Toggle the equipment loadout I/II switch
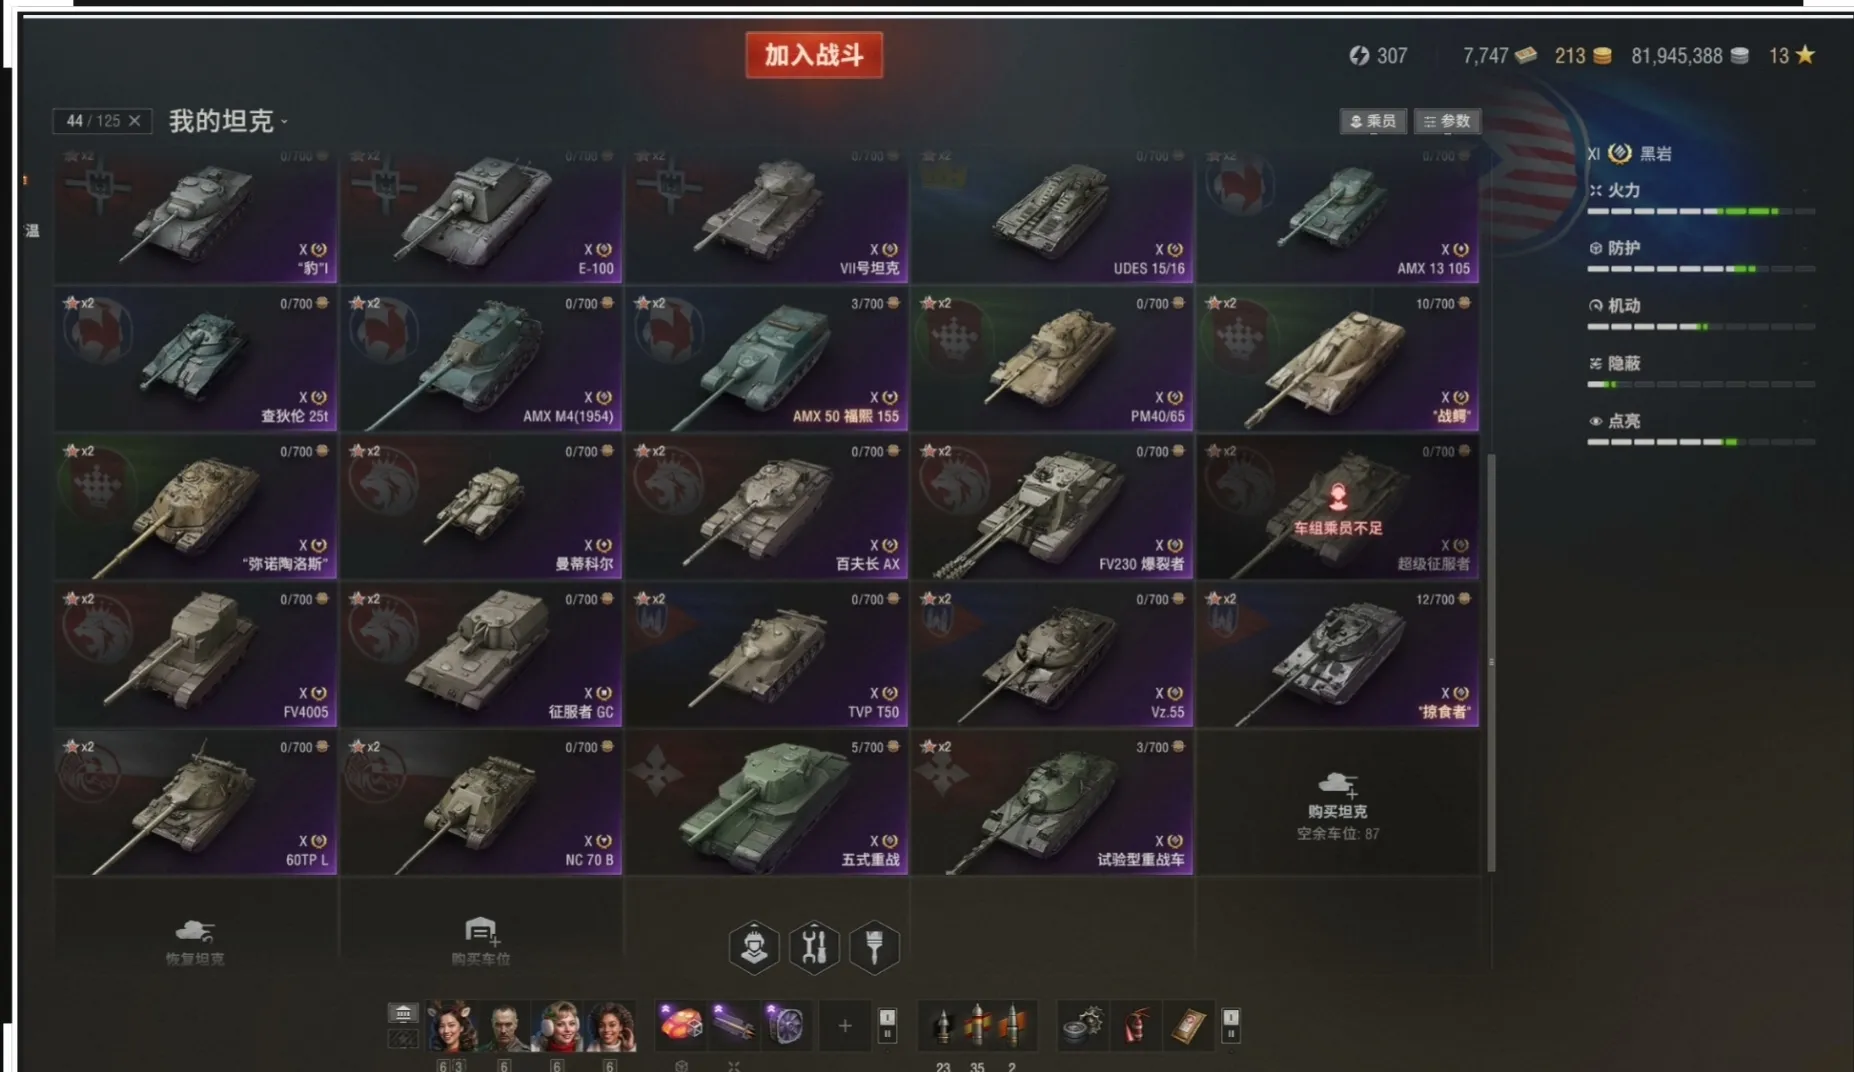The width and height of the screenshot is (1854, 1072). pyautogui.click(x=887, y=1025)
